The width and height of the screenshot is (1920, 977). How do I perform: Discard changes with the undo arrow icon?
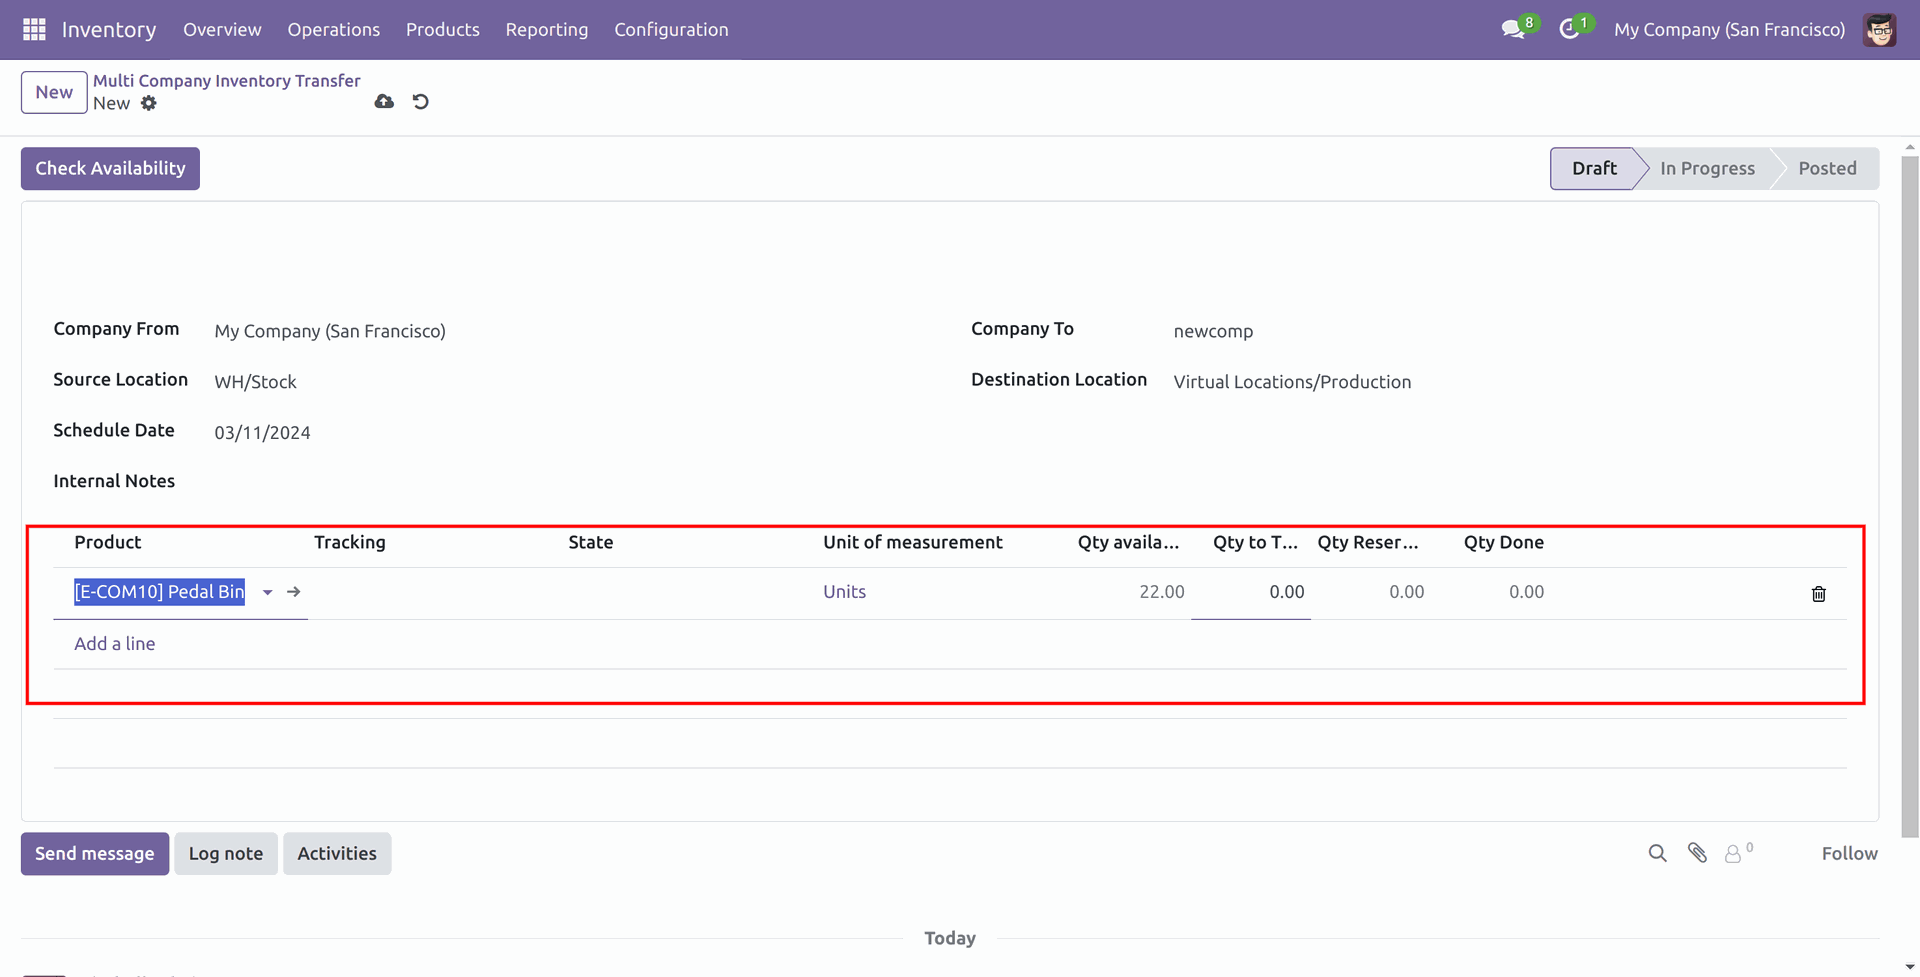point(421,102)
